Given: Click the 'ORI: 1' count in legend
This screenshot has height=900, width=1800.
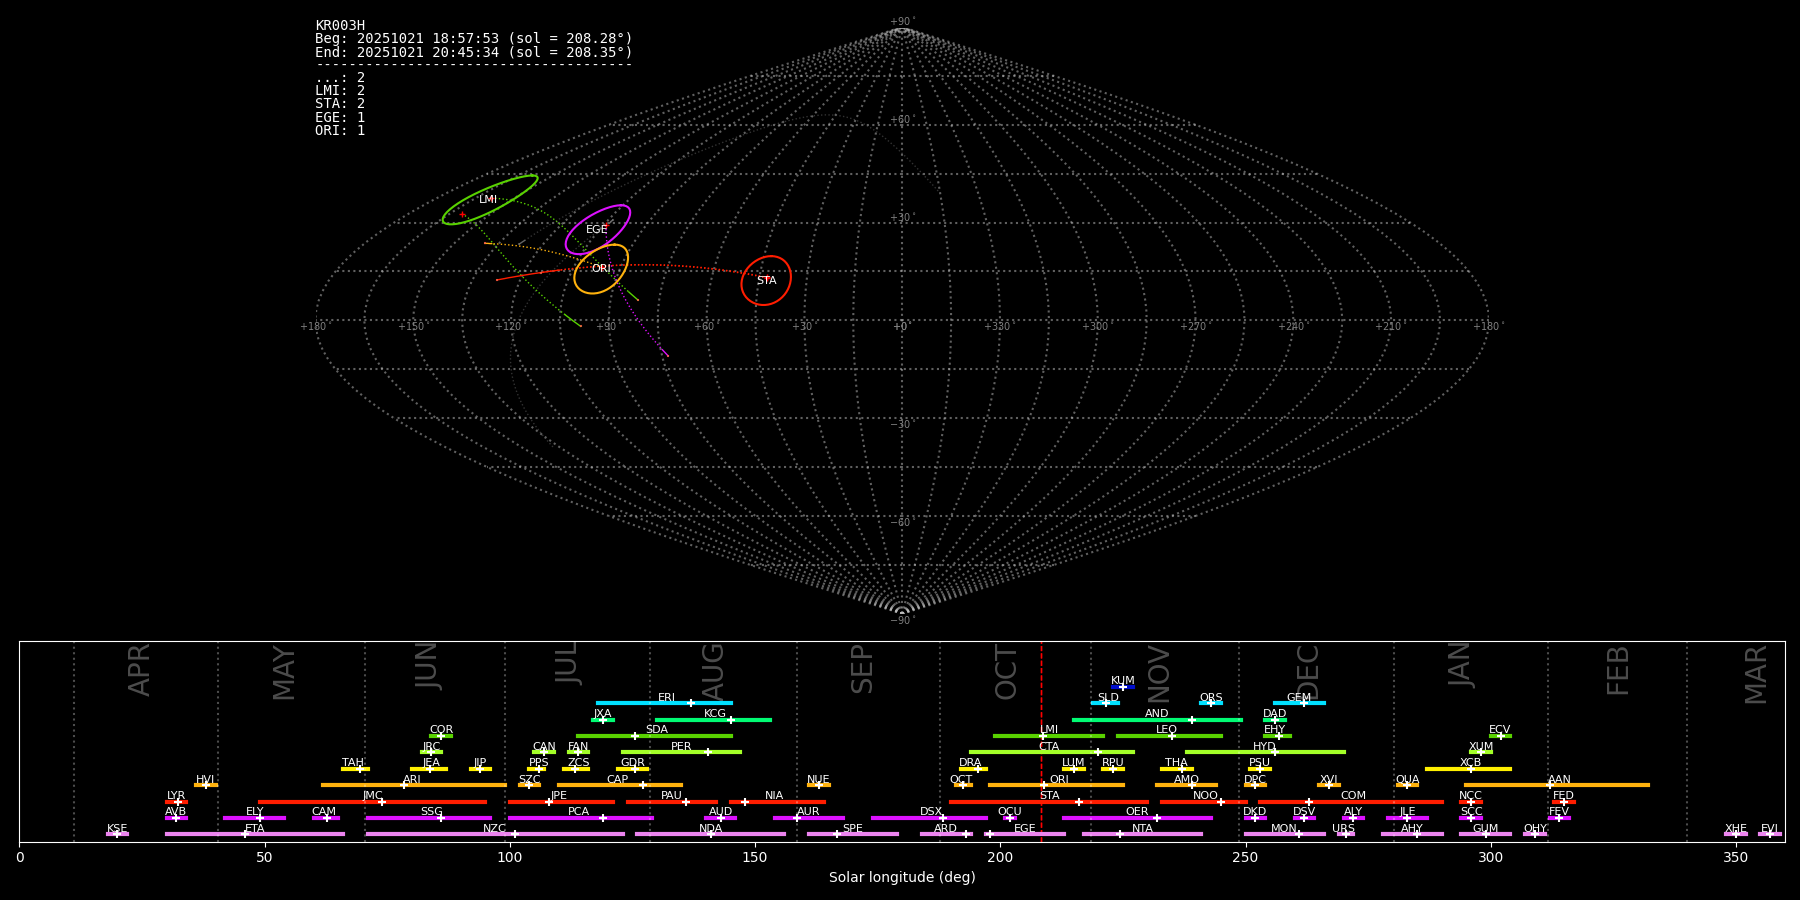Looking at the screenshot, I should [340, 130].
